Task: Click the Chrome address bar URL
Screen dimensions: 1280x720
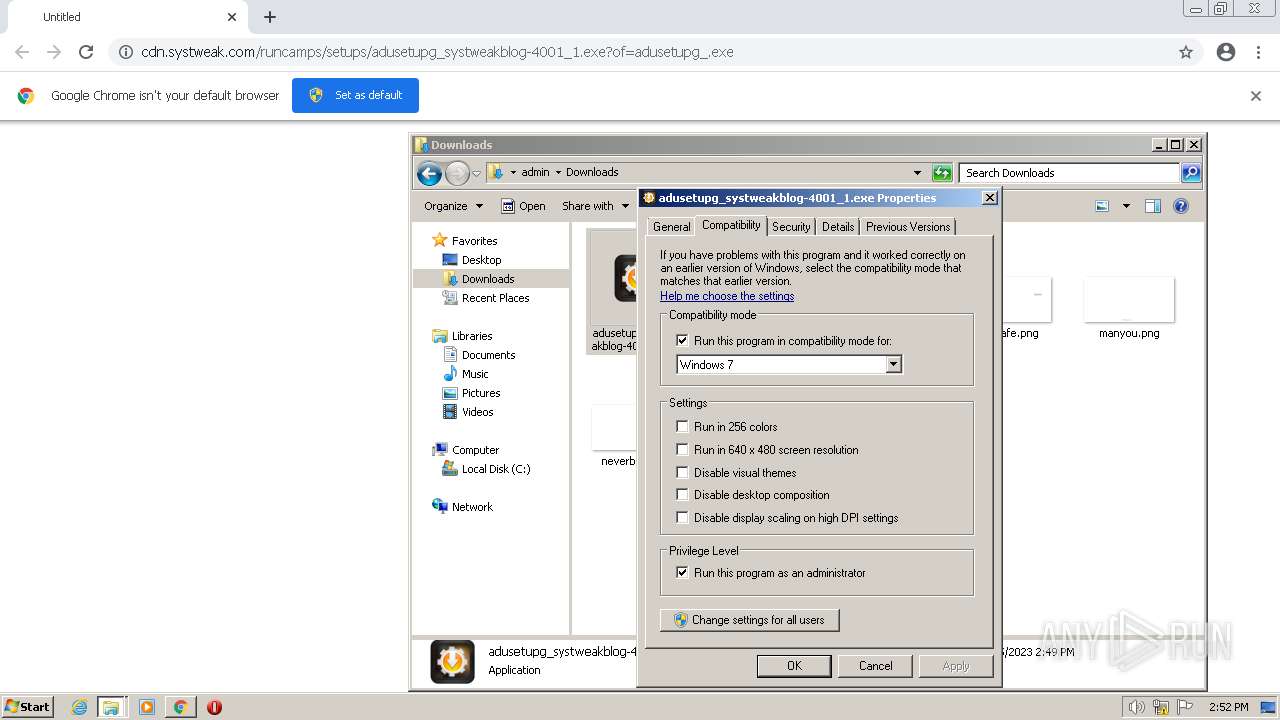Action: tap(437, 52)
